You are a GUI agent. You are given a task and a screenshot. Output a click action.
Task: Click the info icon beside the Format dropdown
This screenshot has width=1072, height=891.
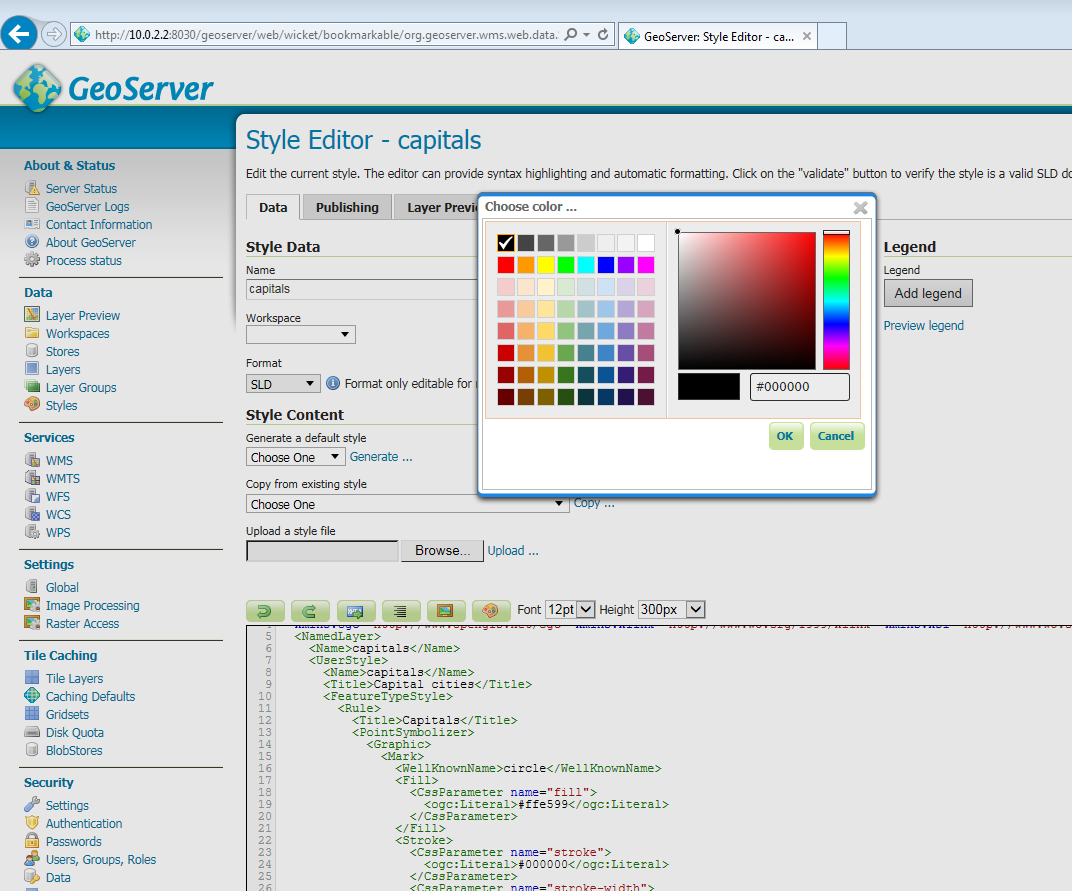[x=333, y=383]
